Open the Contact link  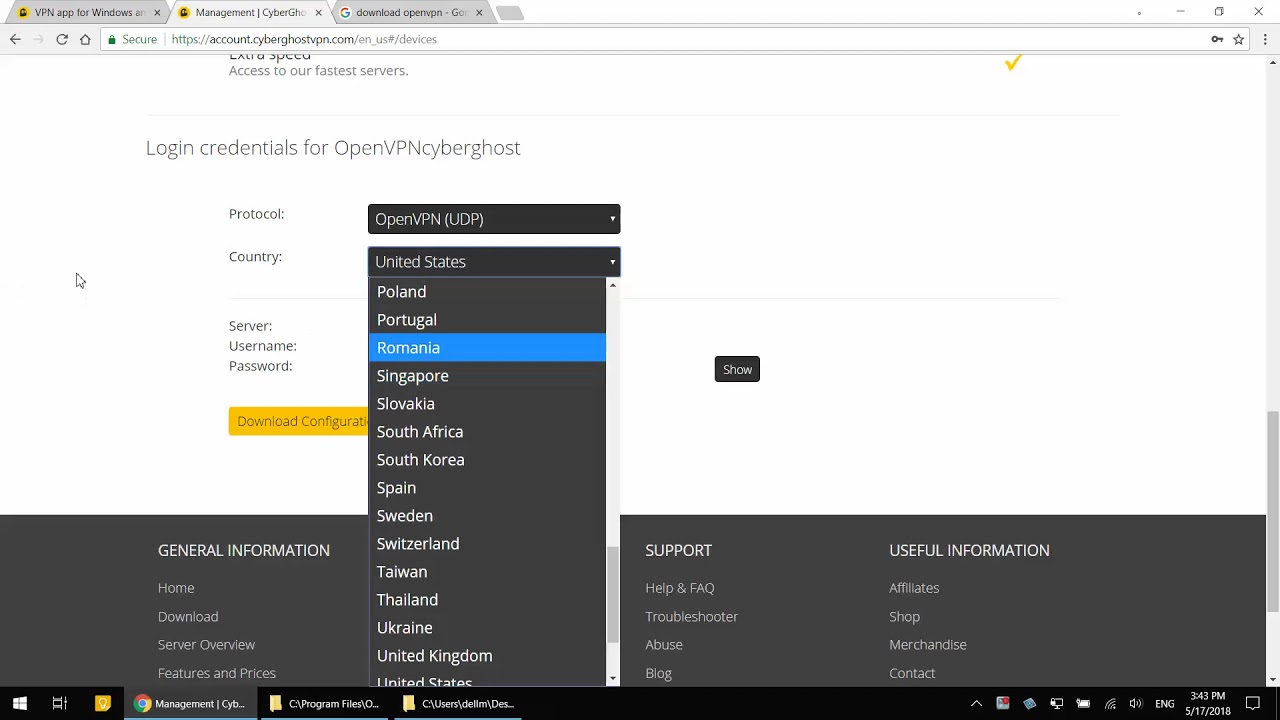click(x=912, y=673)
